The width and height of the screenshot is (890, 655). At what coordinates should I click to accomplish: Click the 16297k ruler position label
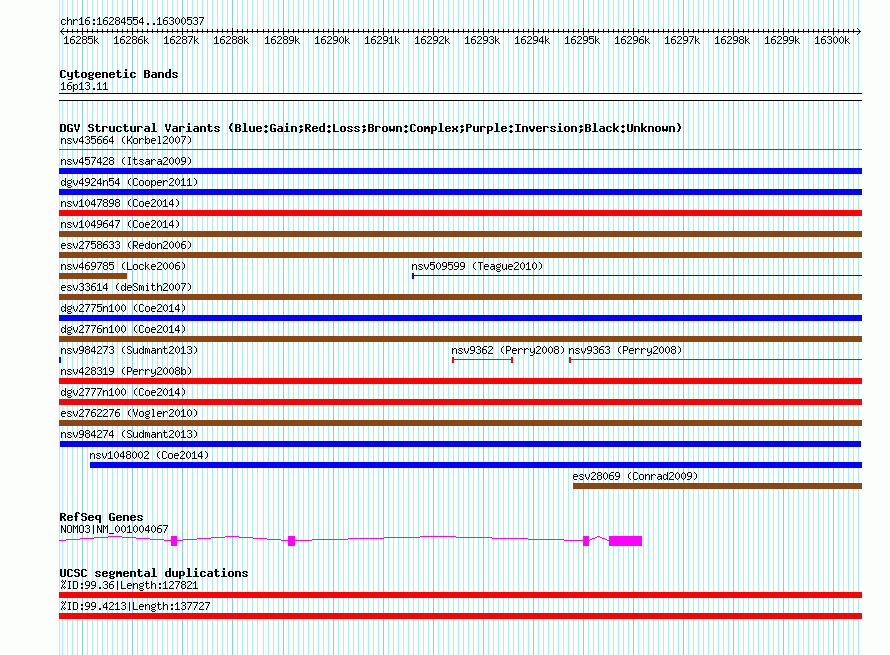681,40
